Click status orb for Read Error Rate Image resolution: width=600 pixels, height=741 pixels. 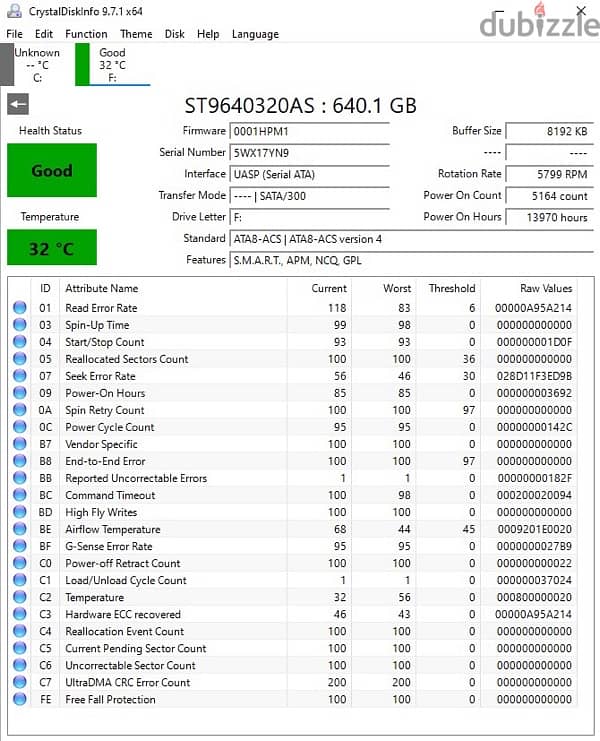(x=20, y=308)
